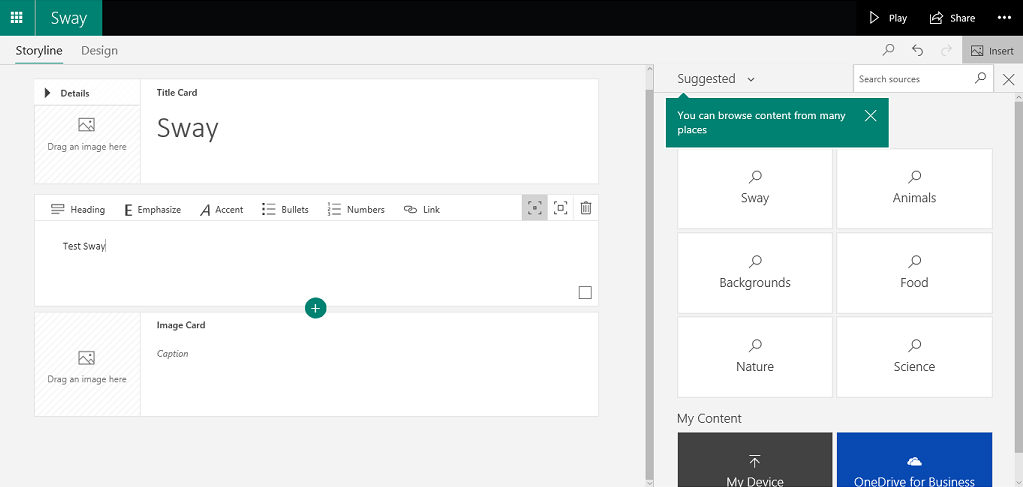Click the Undo arrow icon
Viewport: 1023px width, 487px height.
tap(917, 51)
